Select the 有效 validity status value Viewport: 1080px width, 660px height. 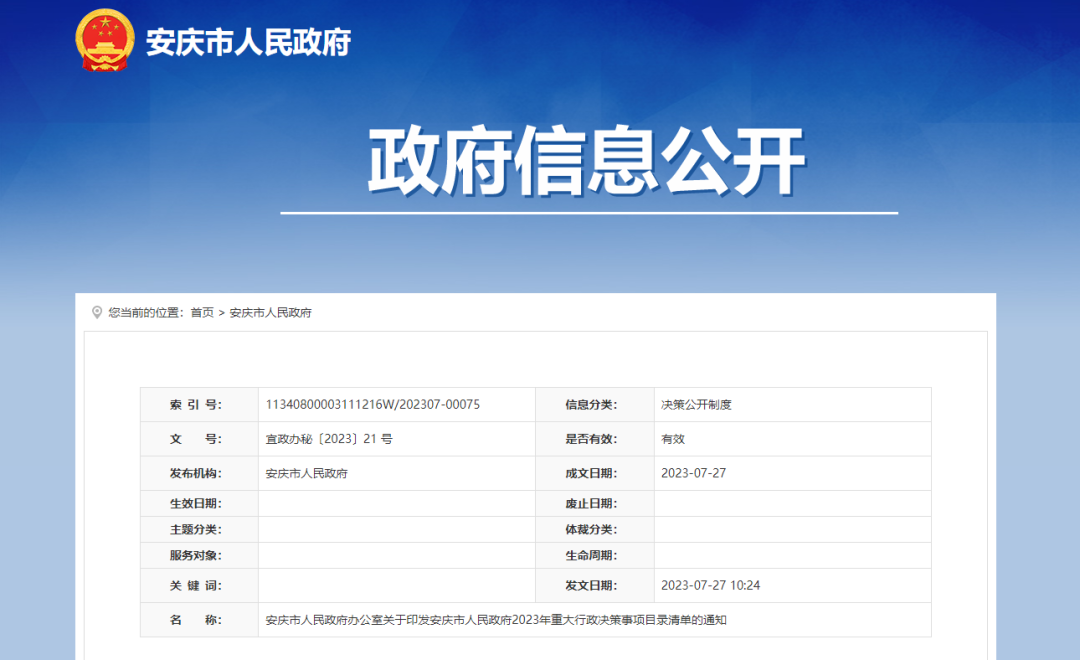coord(673,439)
